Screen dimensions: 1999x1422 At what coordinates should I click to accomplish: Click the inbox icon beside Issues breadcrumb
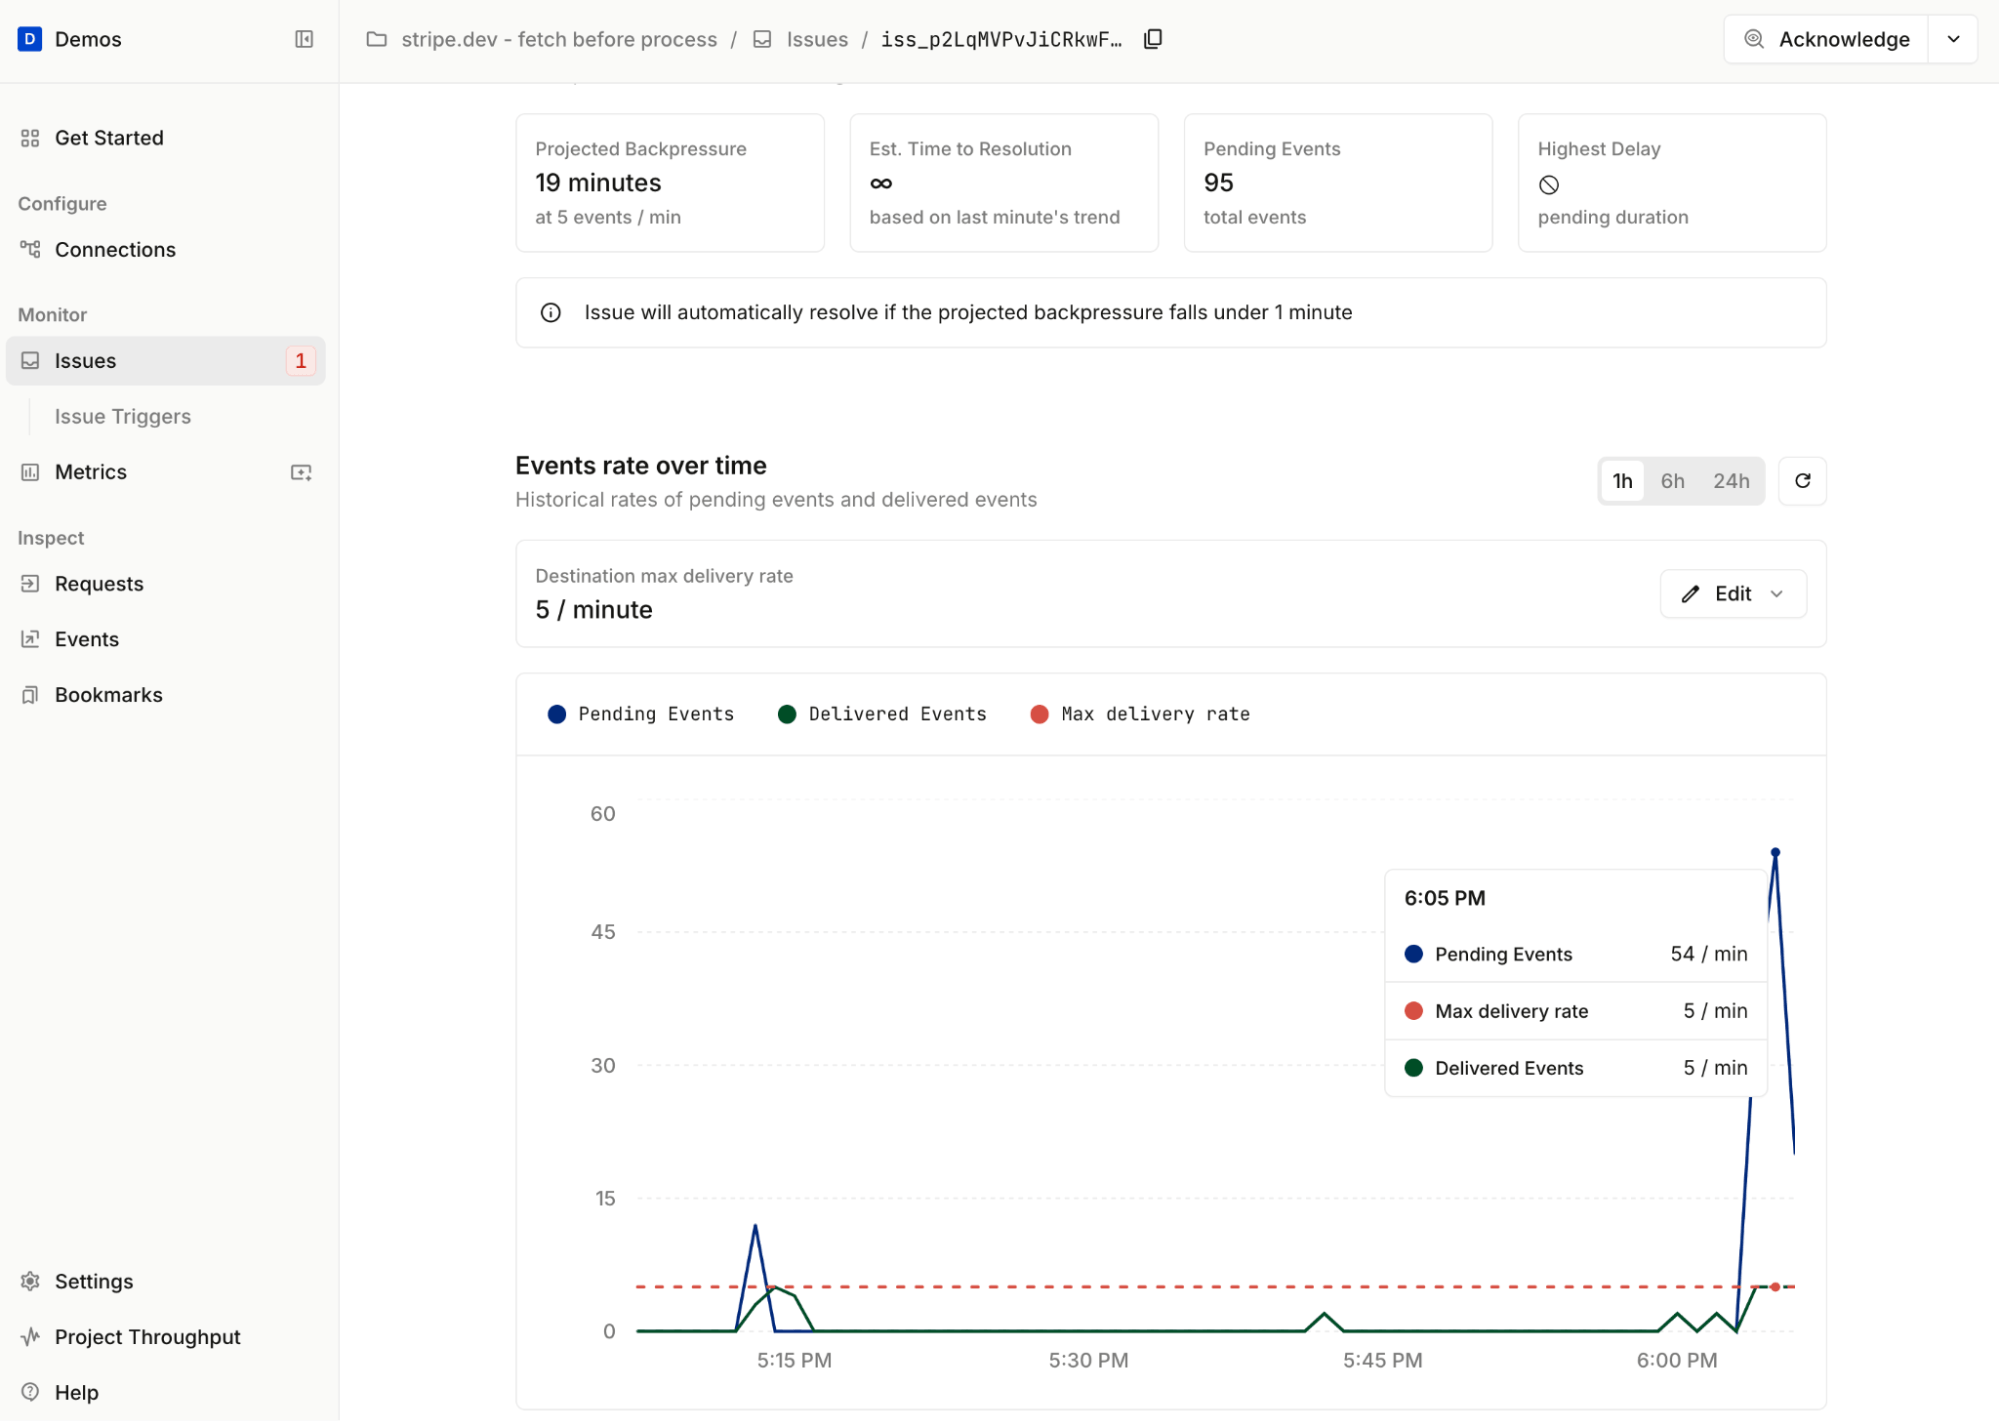[x=762, y=39]
